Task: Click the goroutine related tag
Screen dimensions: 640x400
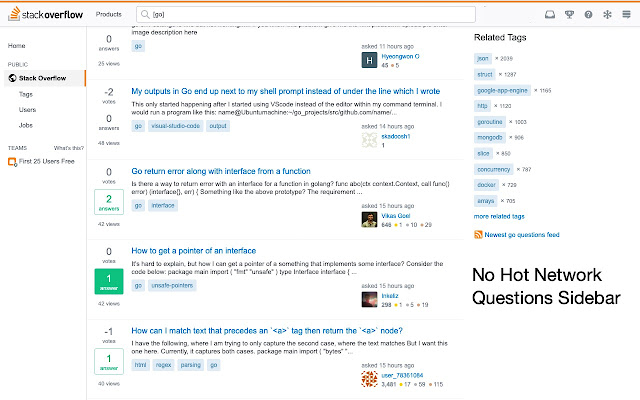Action: point(490,122)
